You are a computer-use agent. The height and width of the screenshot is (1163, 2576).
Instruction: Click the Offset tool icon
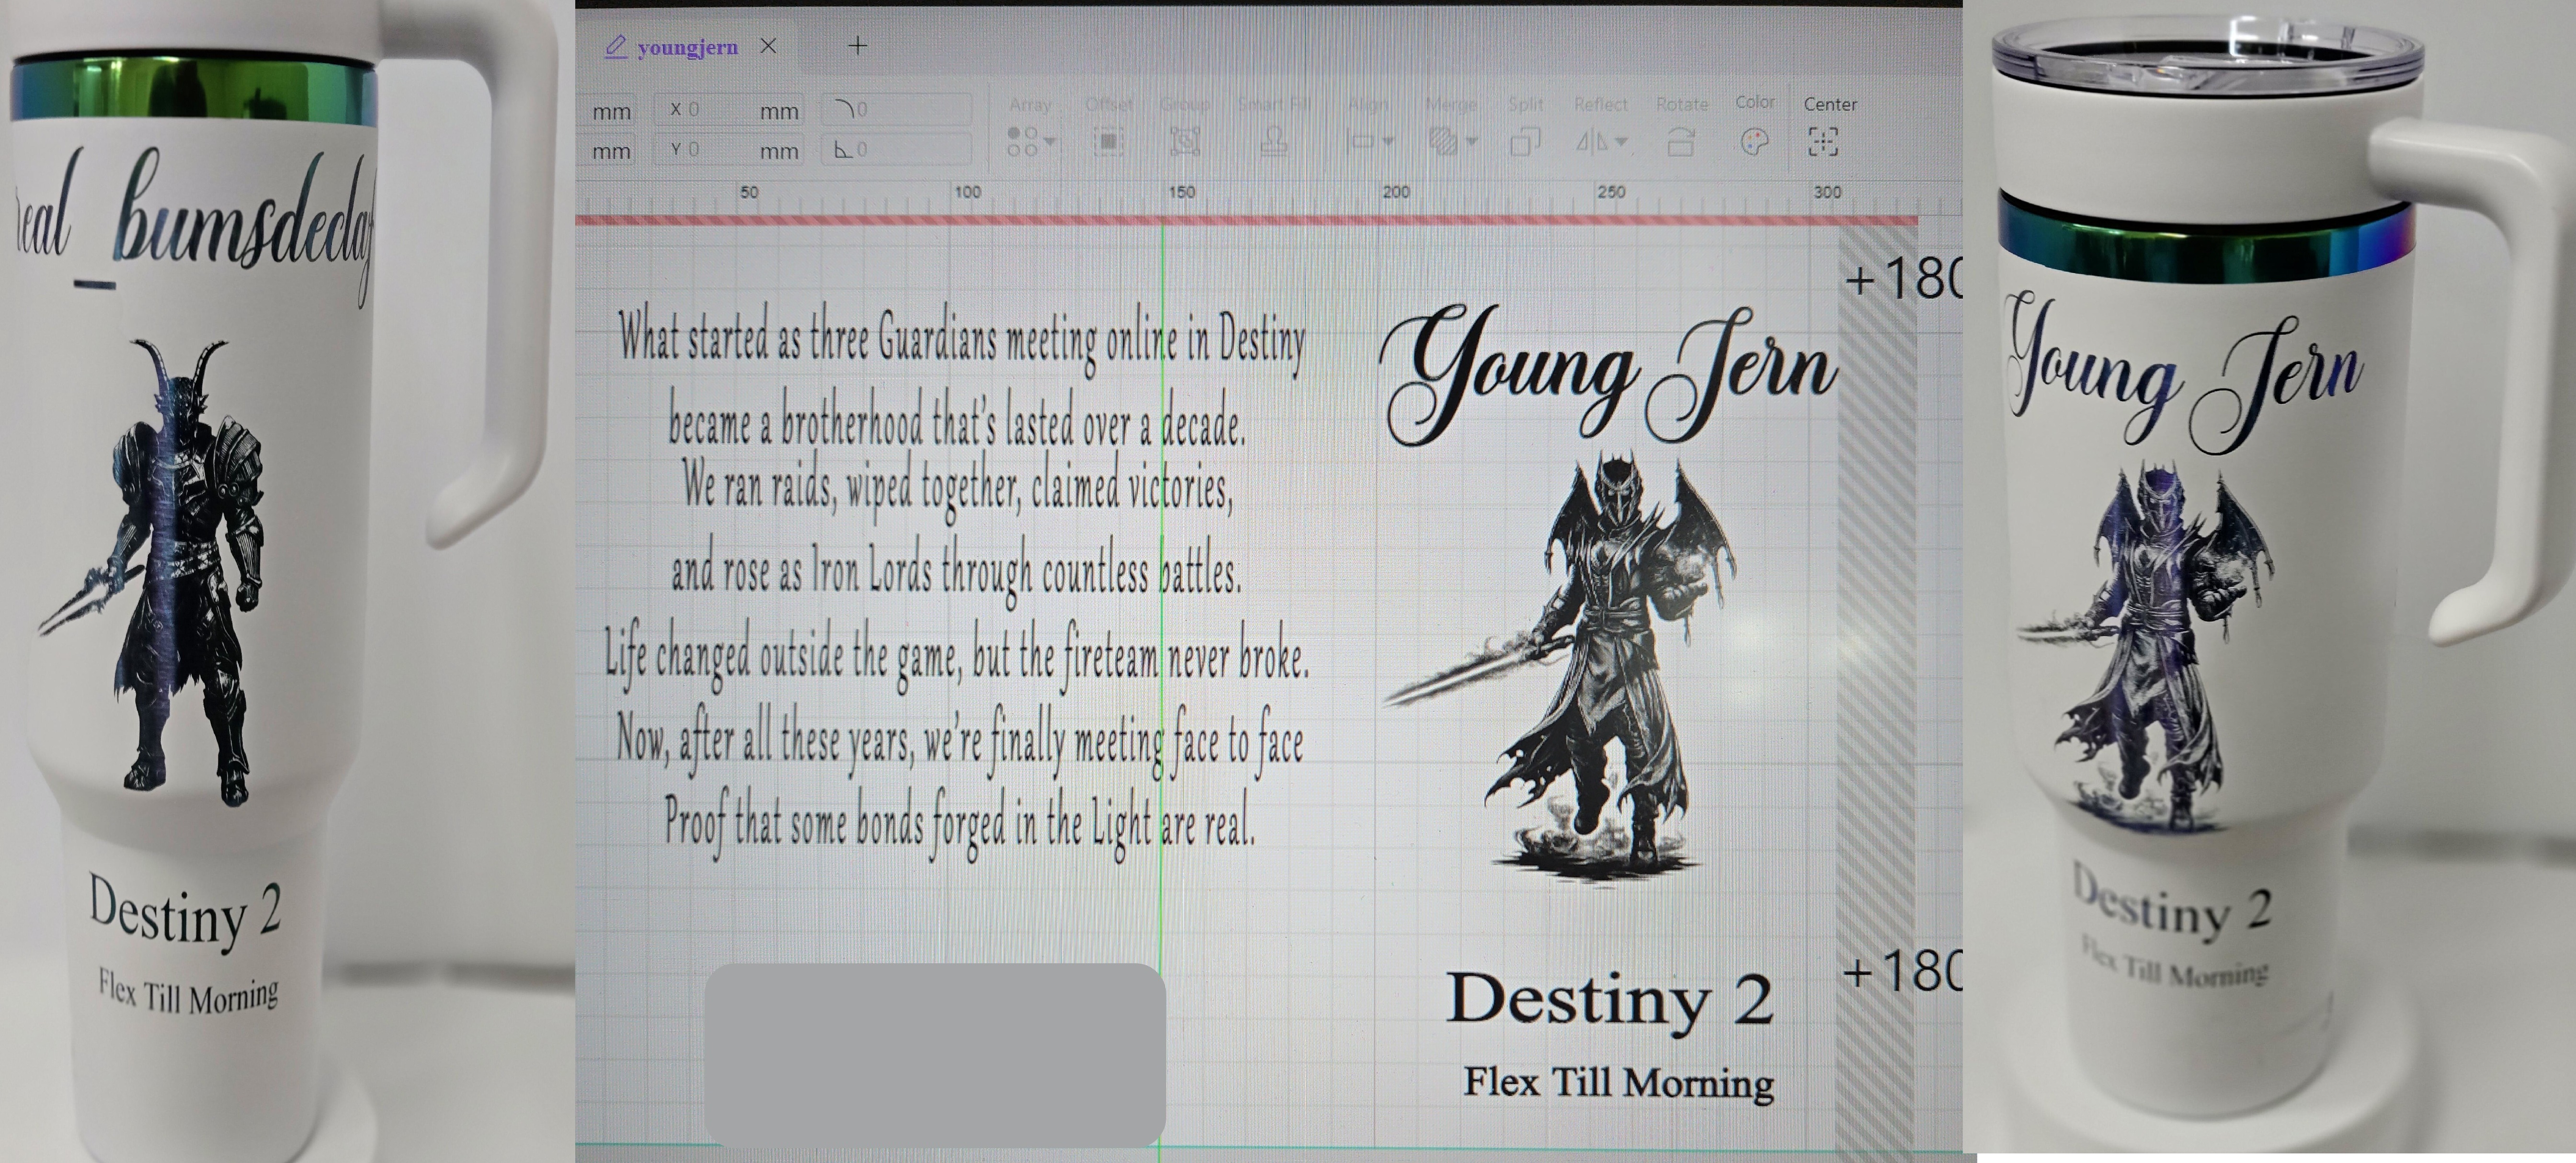coord(1108,142)
